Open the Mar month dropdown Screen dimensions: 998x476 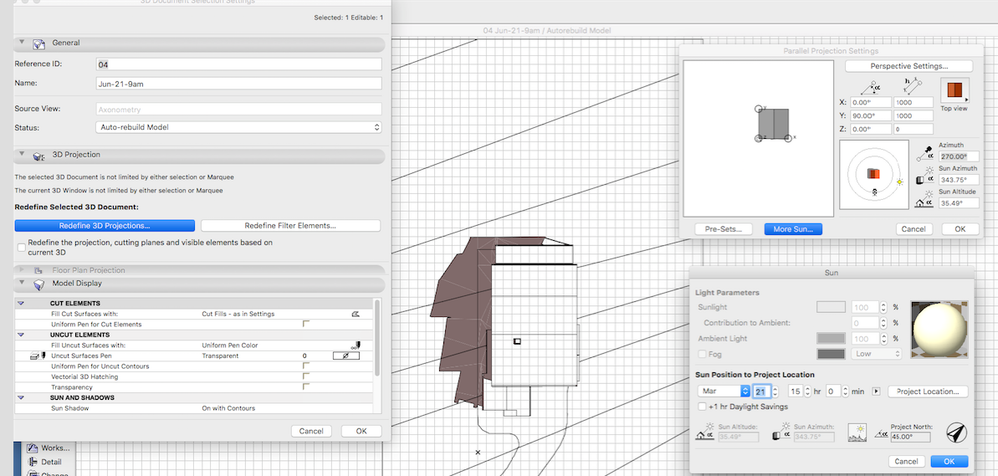720,391
